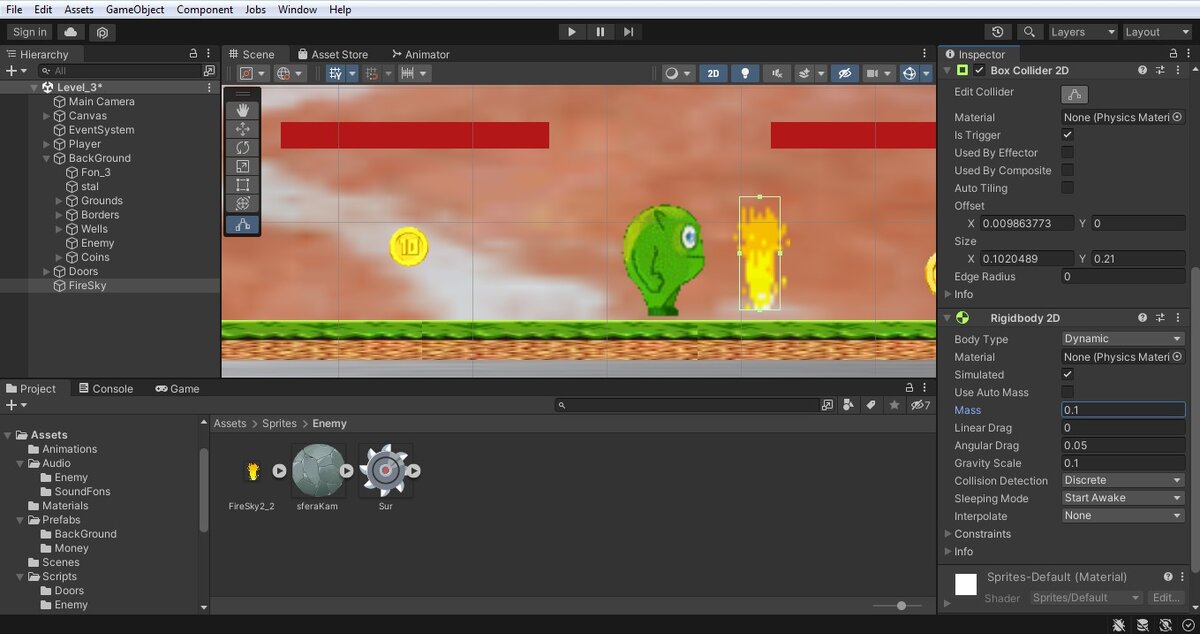The width and height of the screenshot is (1200, 634).
Task: Select the Hand view tool
Action: tap(242, 110)
